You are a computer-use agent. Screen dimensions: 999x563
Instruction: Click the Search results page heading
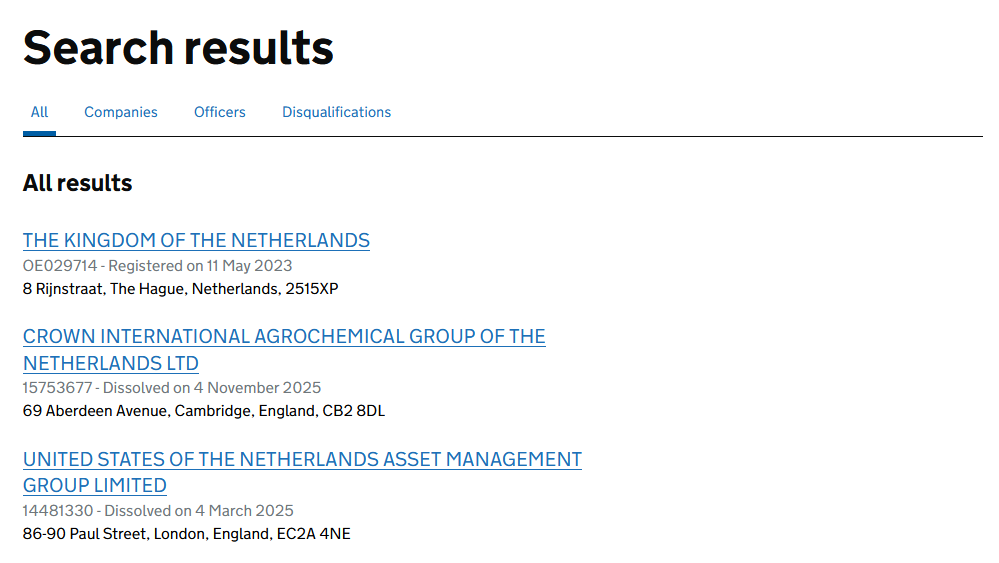click(178, 47)
